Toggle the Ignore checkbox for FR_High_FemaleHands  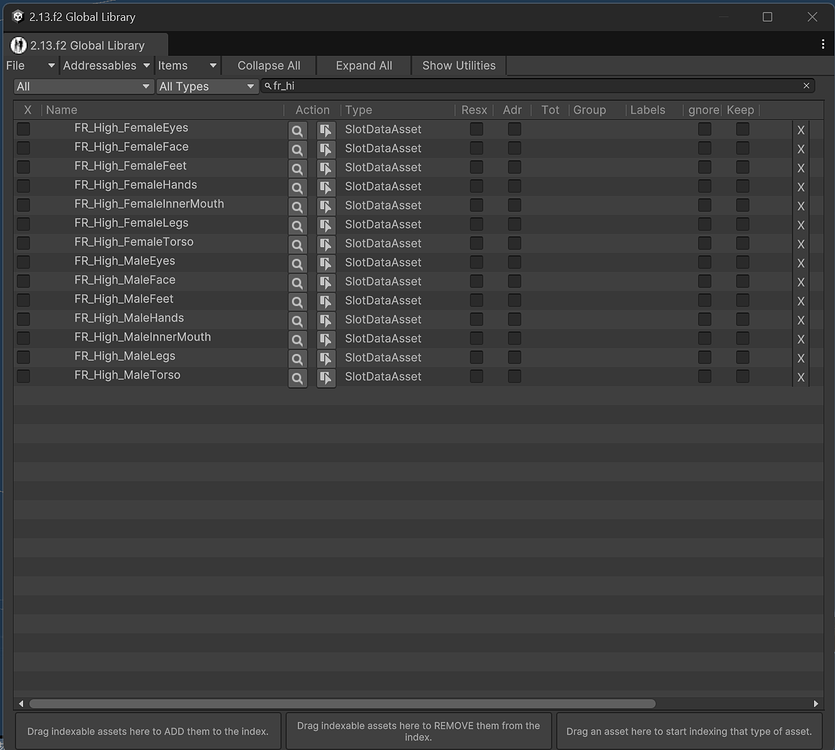703,185
